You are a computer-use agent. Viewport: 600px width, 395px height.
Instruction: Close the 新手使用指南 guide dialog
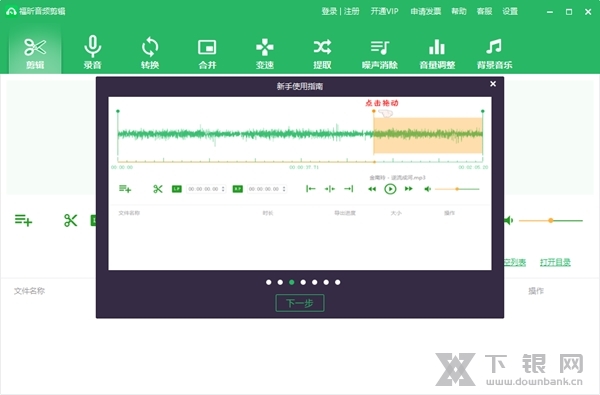click(x=493, y=84)
